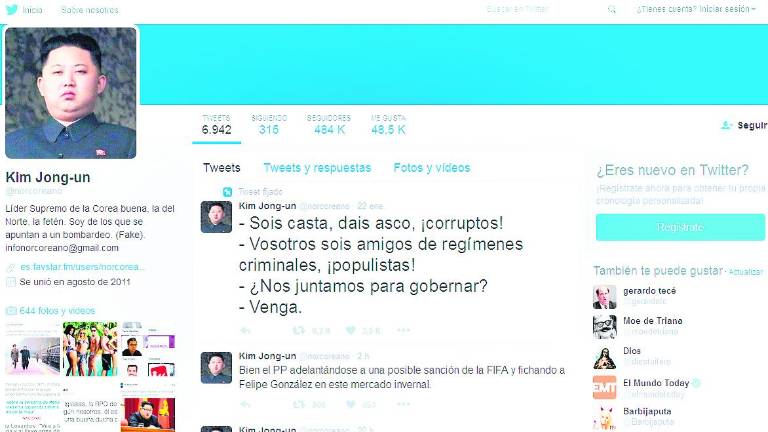Click infonorcoreano@gmail.com in bio
Screen dimensions: 768x432
(62, 248)
